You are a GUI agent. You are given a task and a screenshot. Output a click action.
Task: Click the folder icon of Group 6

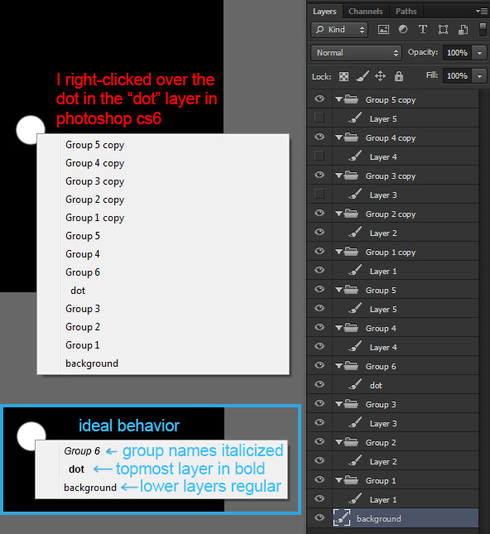351,366
